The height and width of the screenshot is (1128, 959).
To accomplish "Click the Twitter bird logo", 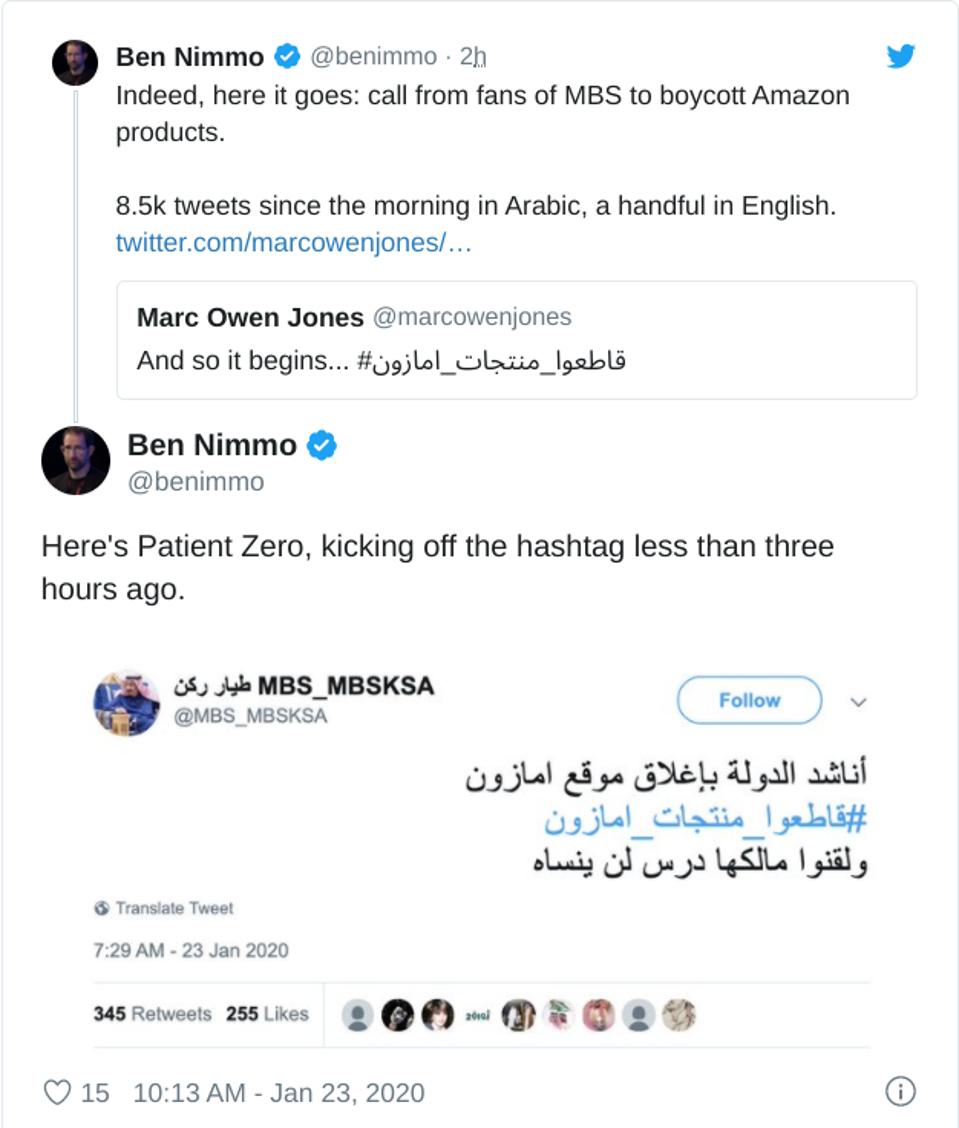I will click(900, 56).
